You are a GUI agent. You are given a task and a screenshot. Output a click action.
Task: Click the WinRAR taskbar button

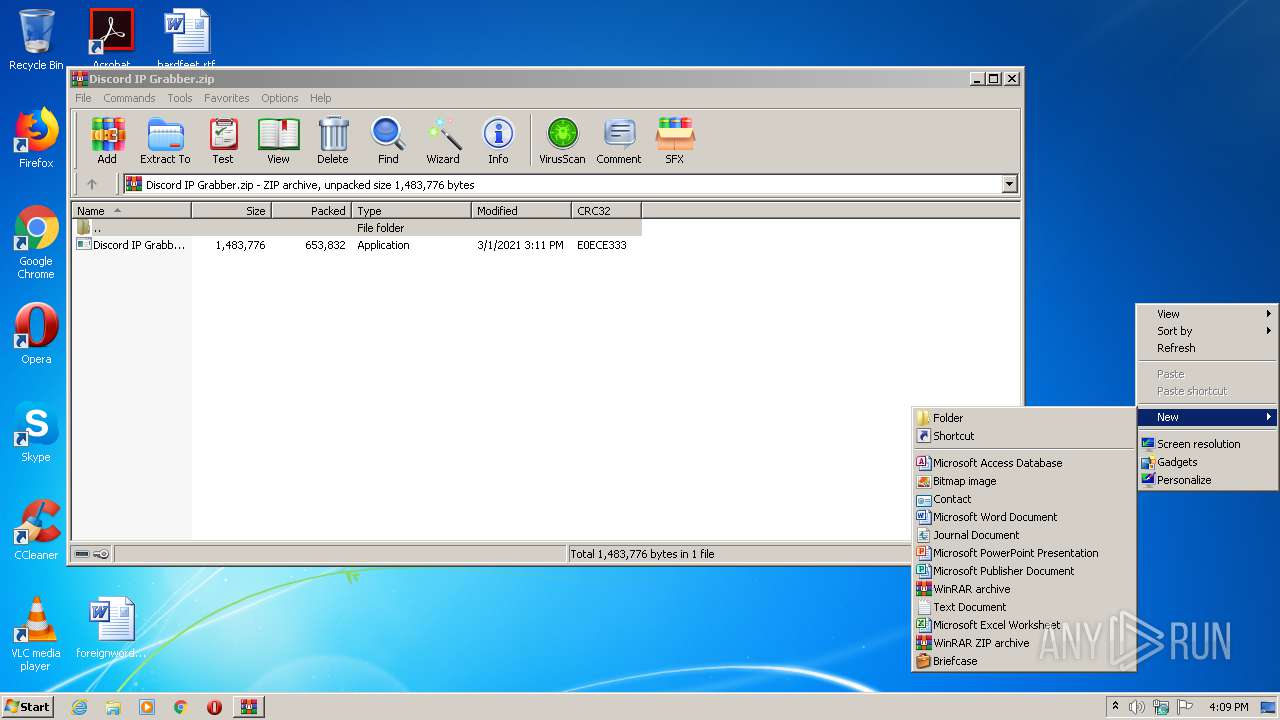pos(248,707)
